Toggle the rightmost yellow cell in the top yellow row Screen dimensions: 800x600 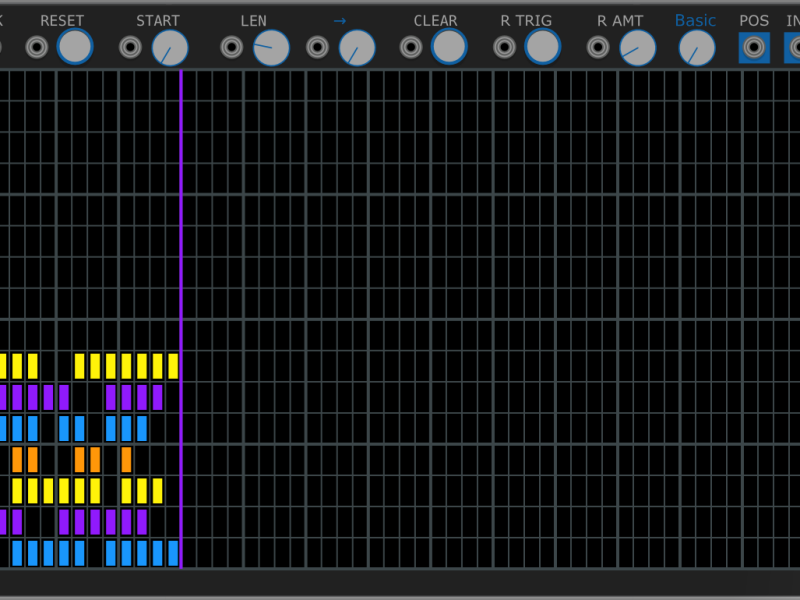(173, 366)
